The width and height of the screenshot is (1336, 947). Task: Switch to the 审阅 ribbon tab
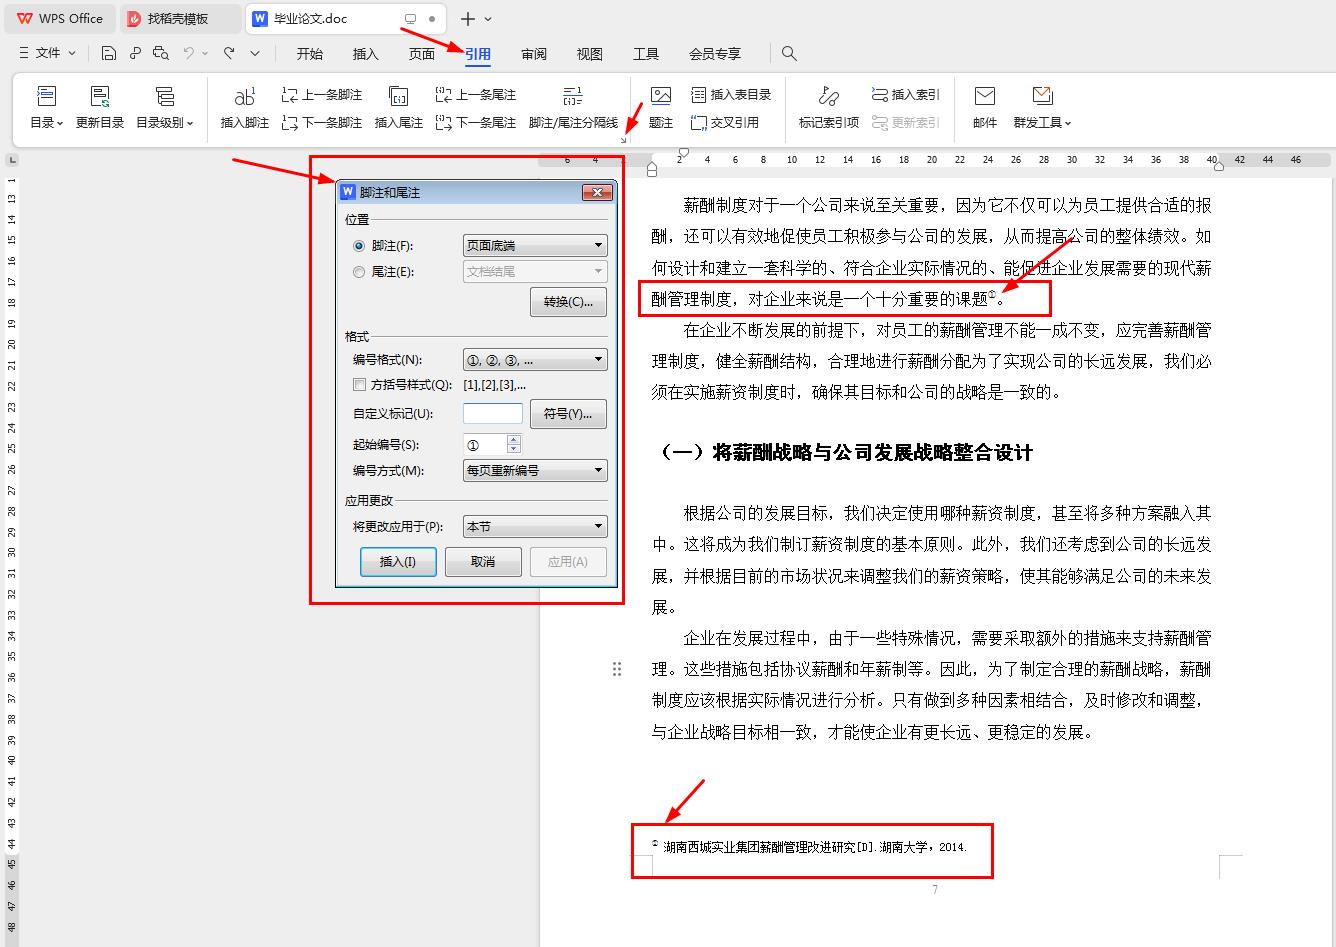(534, 54)
